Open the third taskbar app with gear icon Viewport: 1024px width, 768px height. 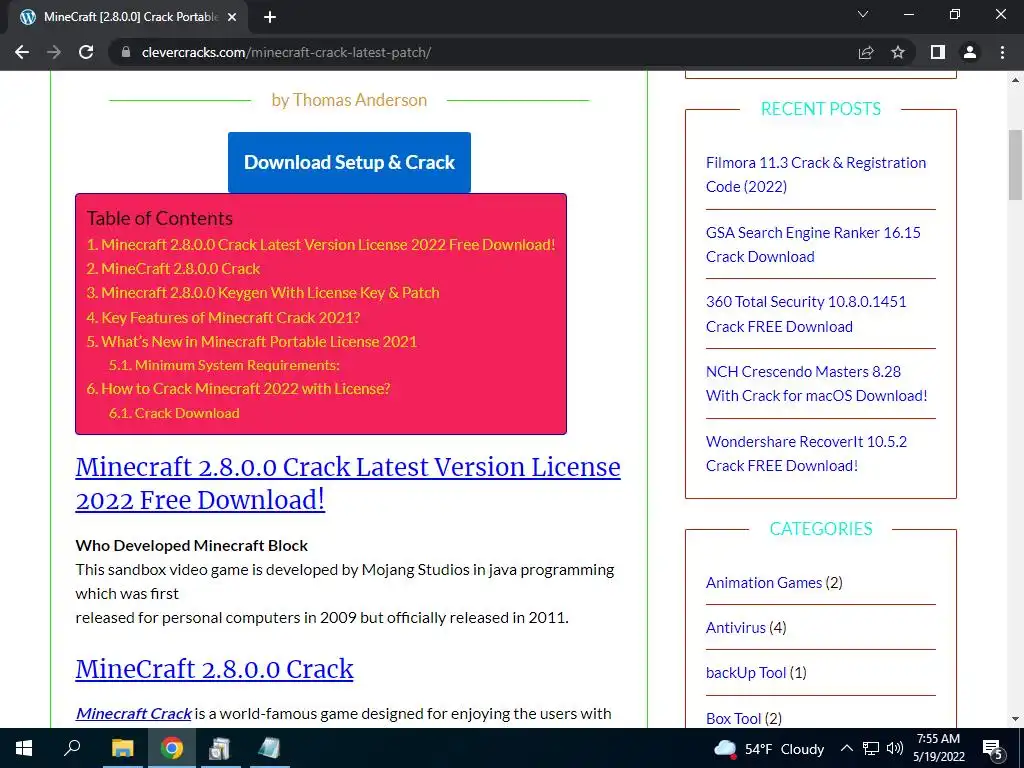(x=220, y=748)
